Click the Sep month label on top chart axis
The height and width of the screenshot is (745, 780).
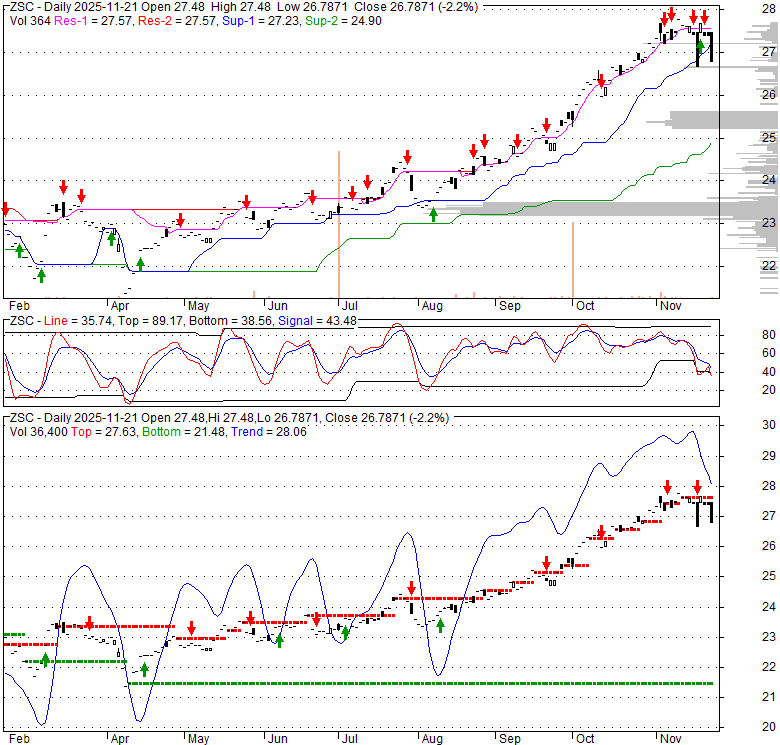point(510,305)
